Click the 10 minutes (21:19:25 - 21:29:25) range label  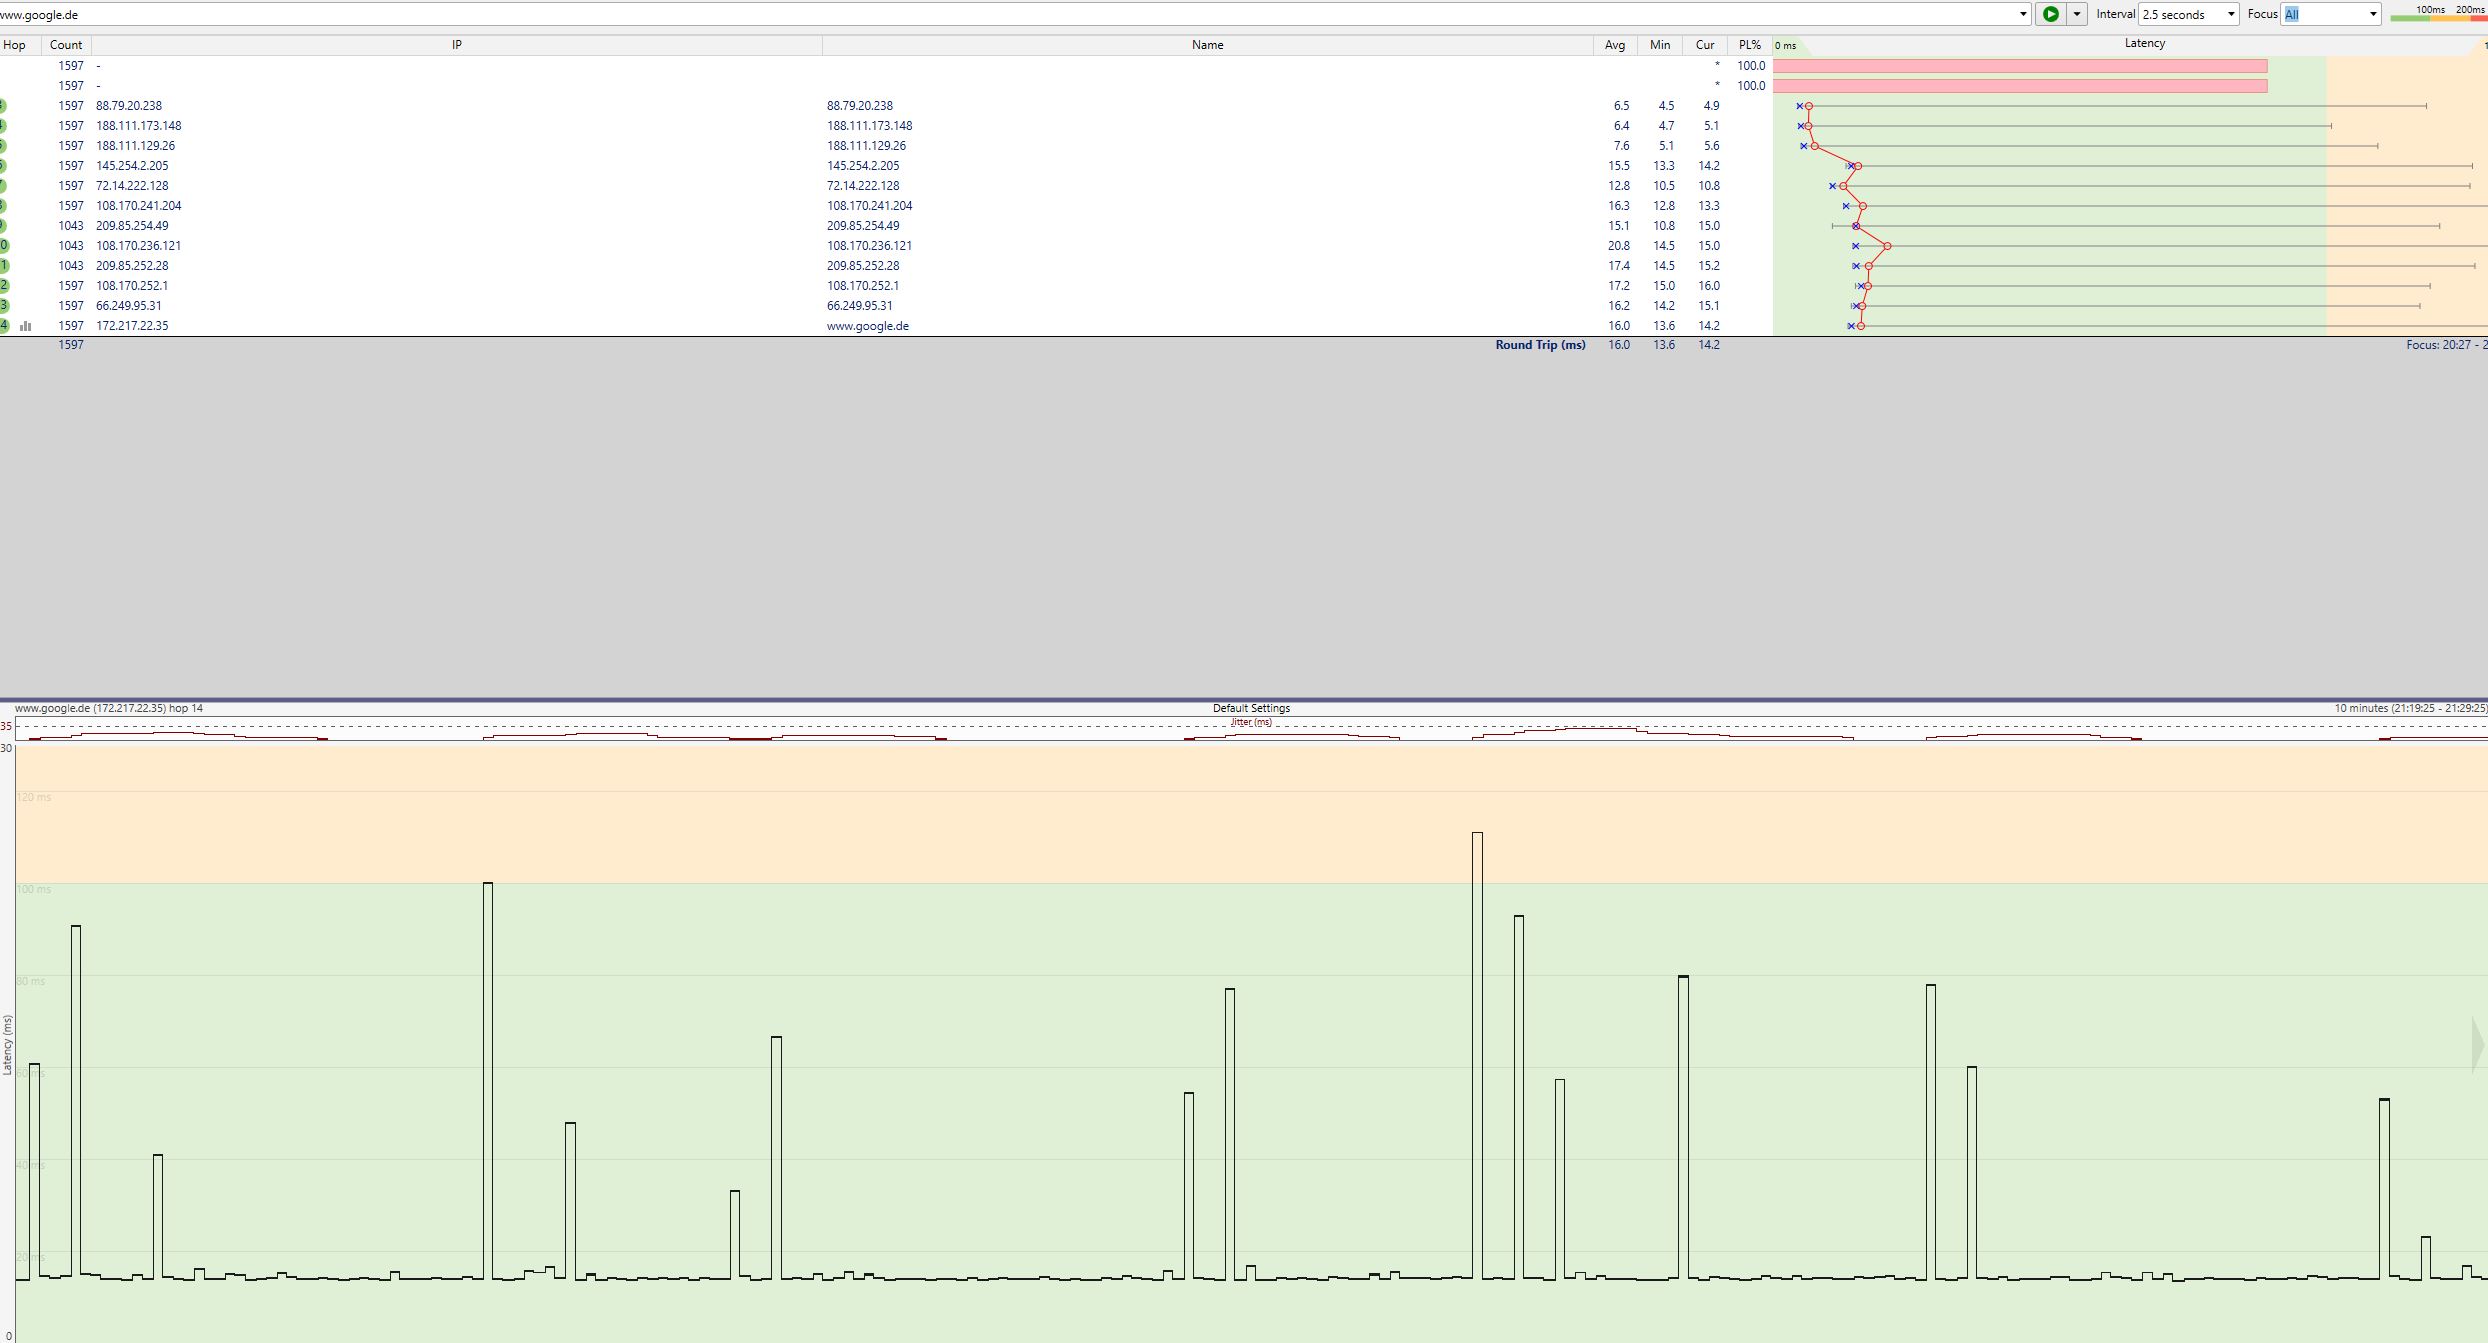click(x=2410, y=708)
